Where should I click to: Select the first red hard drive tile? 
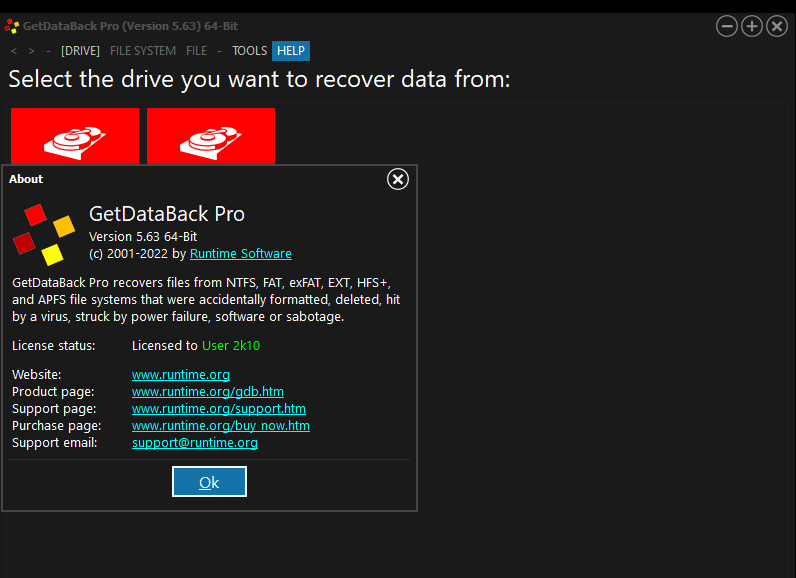coord(75,135)
